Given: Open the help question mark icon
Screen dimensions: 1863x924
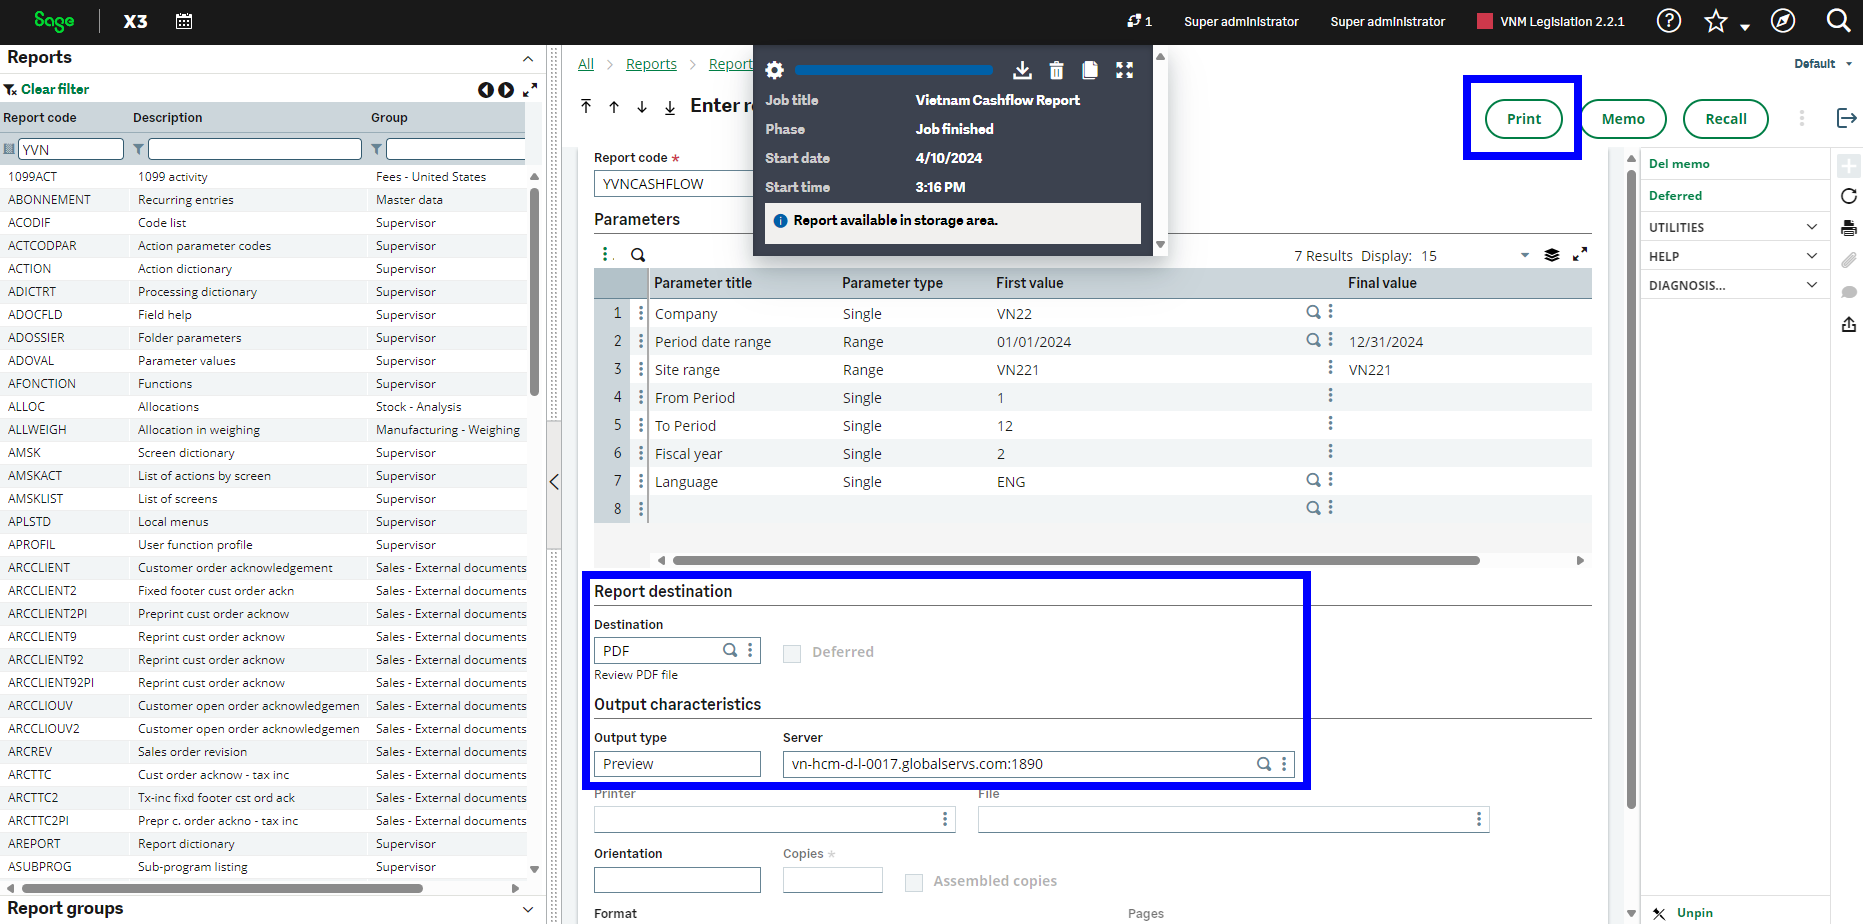Looking at the screenshot, I should (1668, 21).
